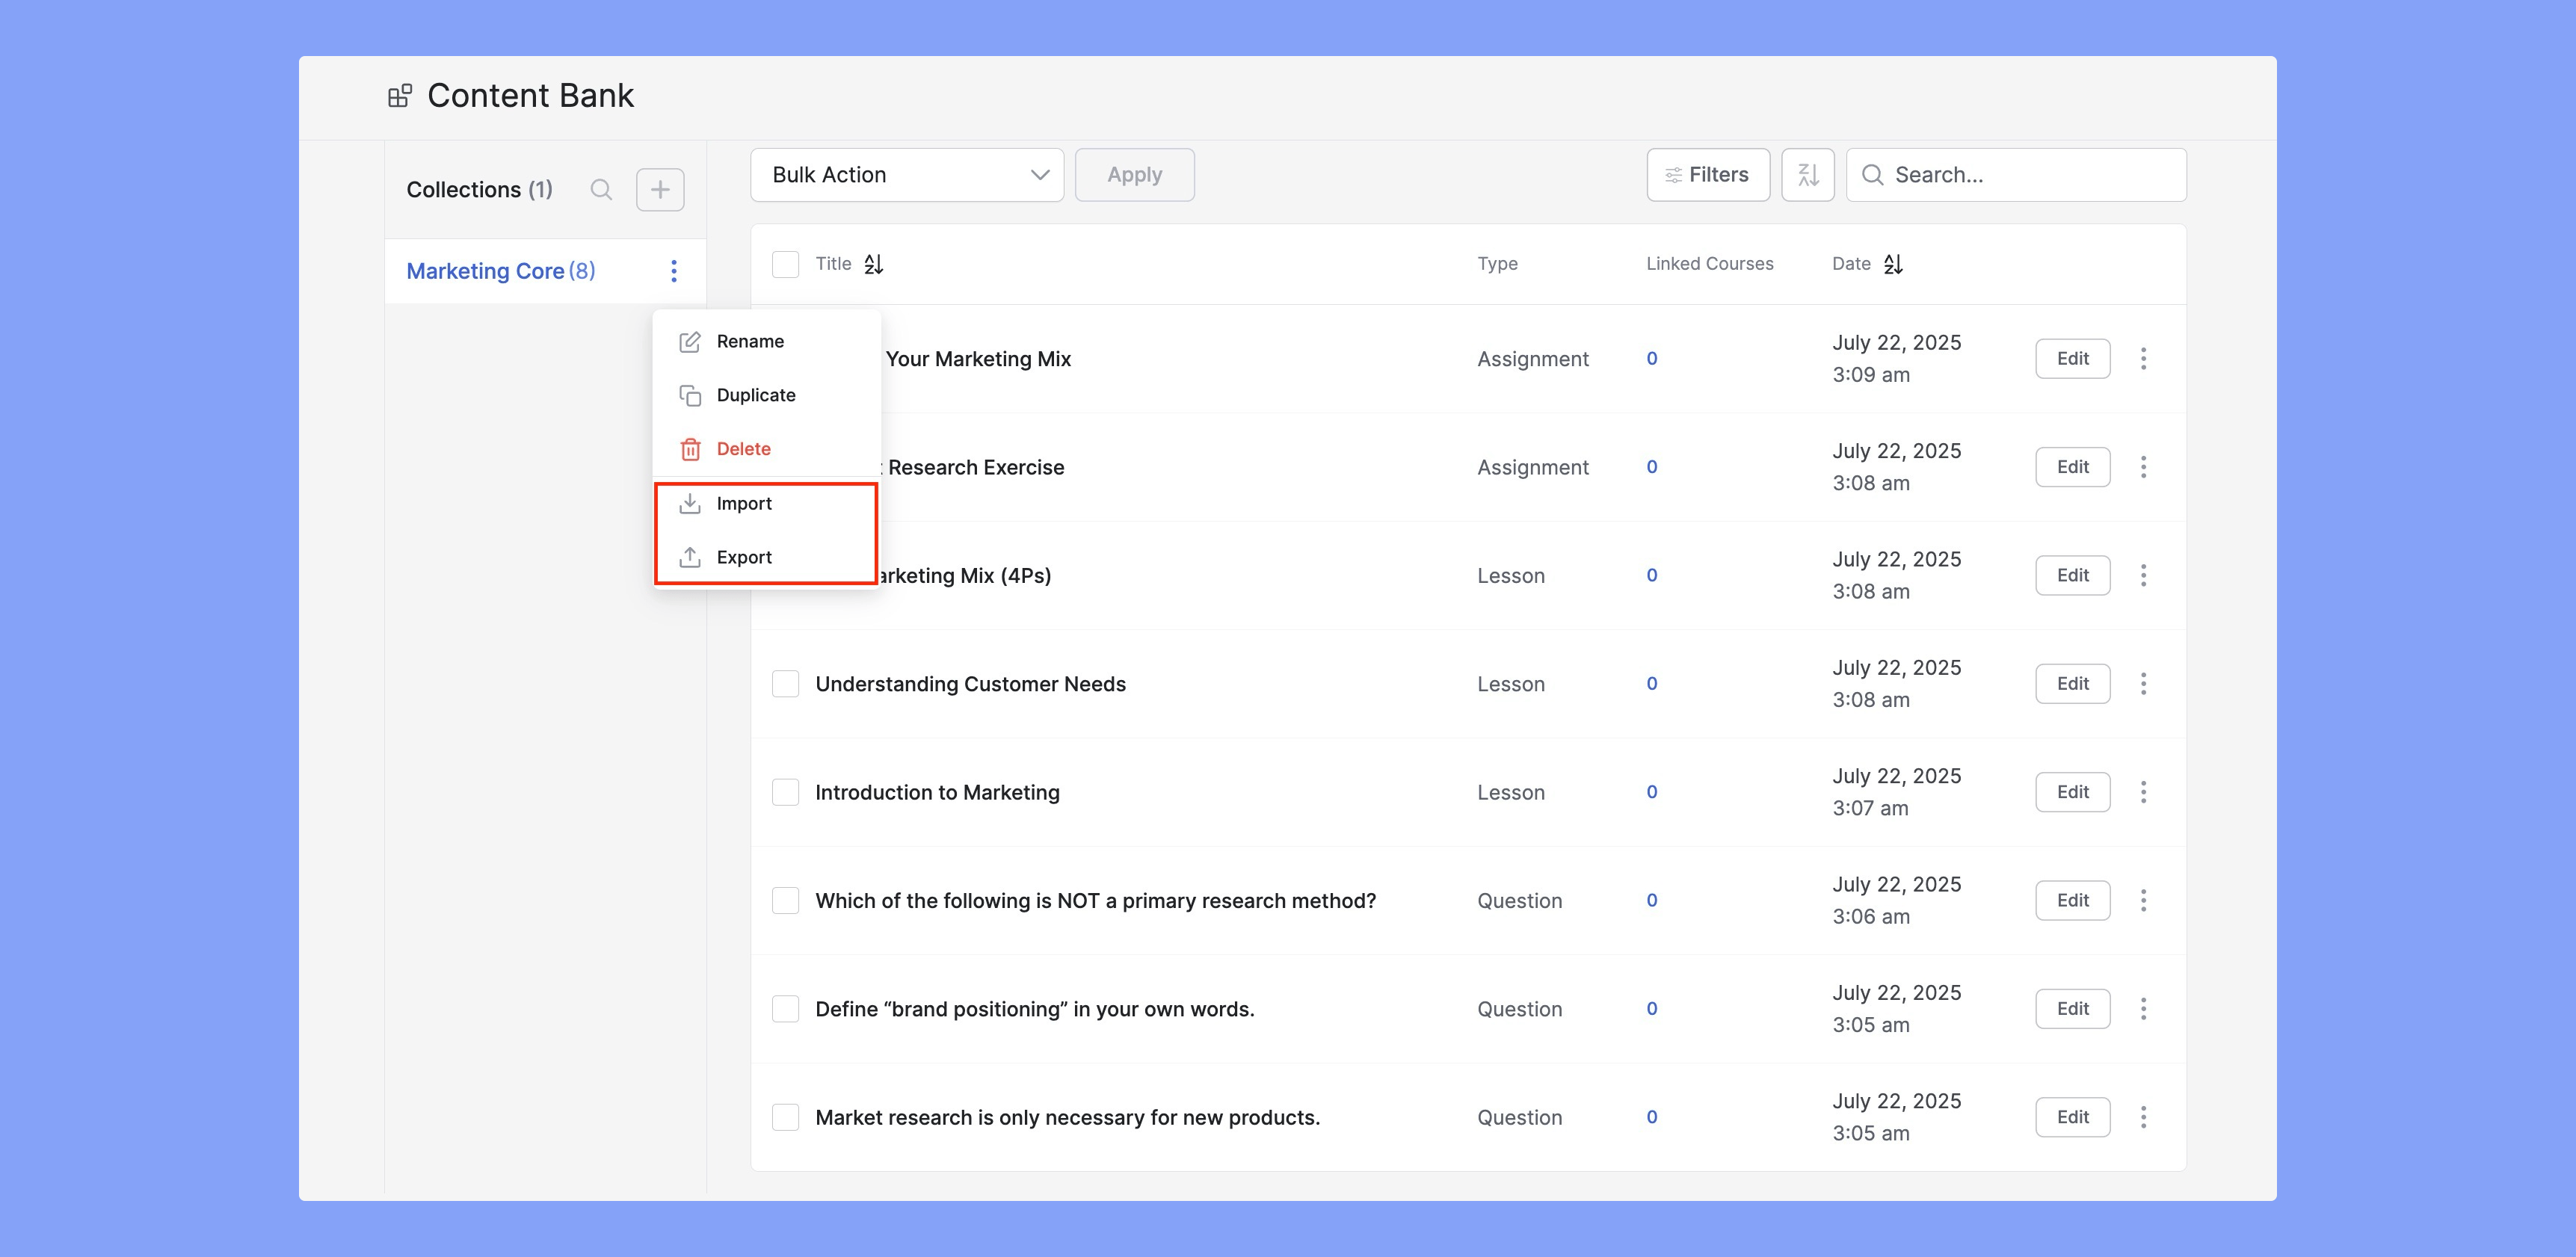
Task: Focus the Search content field
Action: (2016, 175)
